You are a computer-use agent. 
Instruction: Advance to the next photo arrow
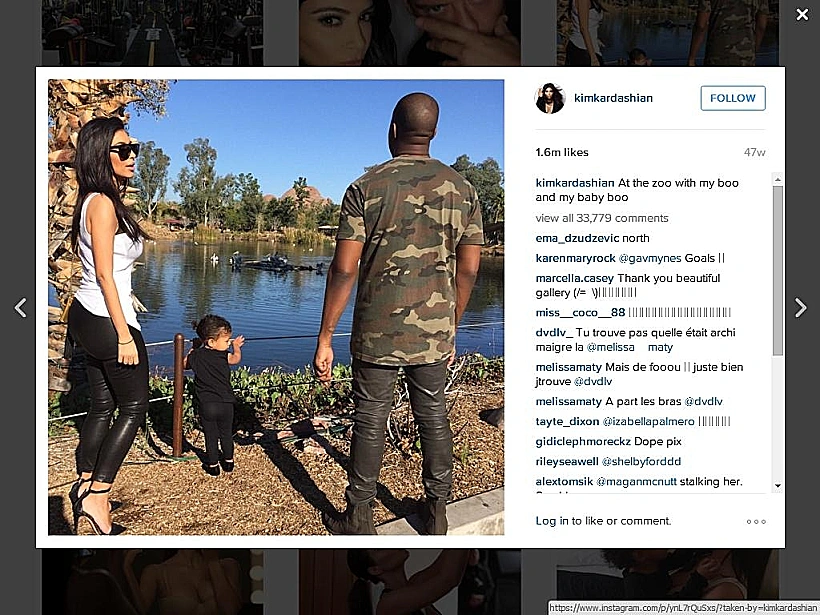800,308
